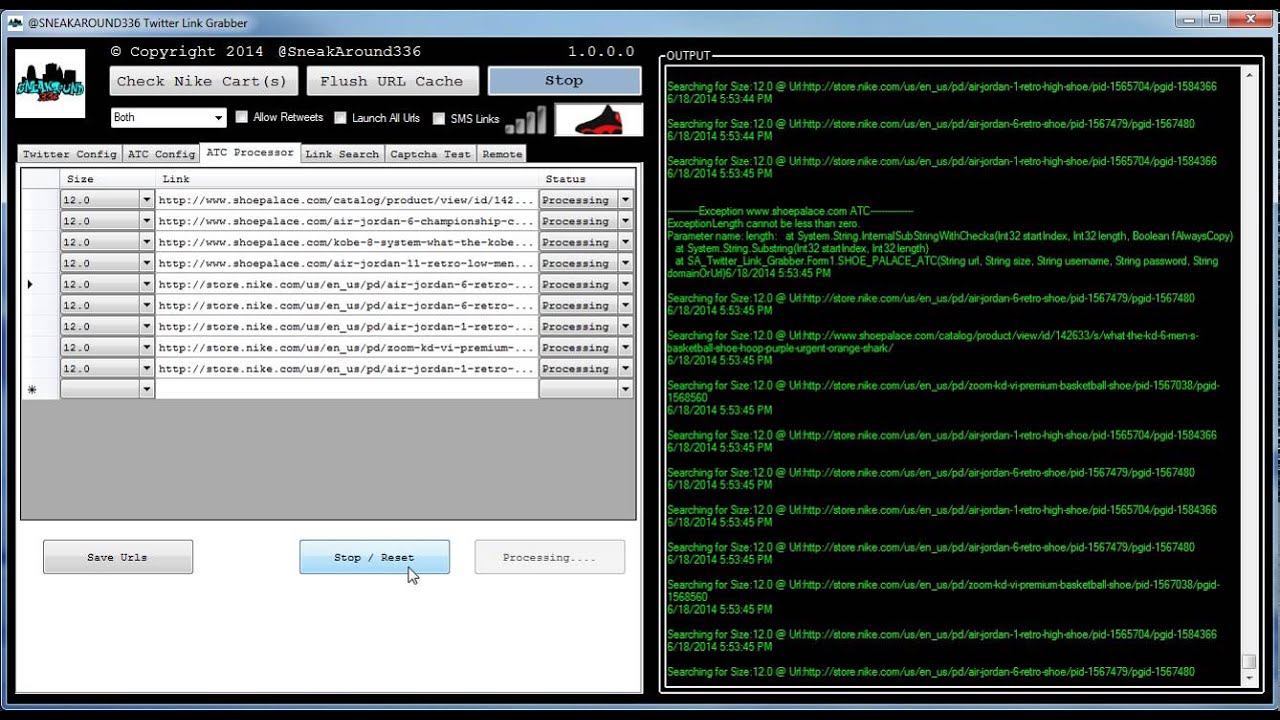This screenshot has height=720, width=1280.
Task: Click the Check Nike Cart(s) button
Action: click(x=202, y=81)
